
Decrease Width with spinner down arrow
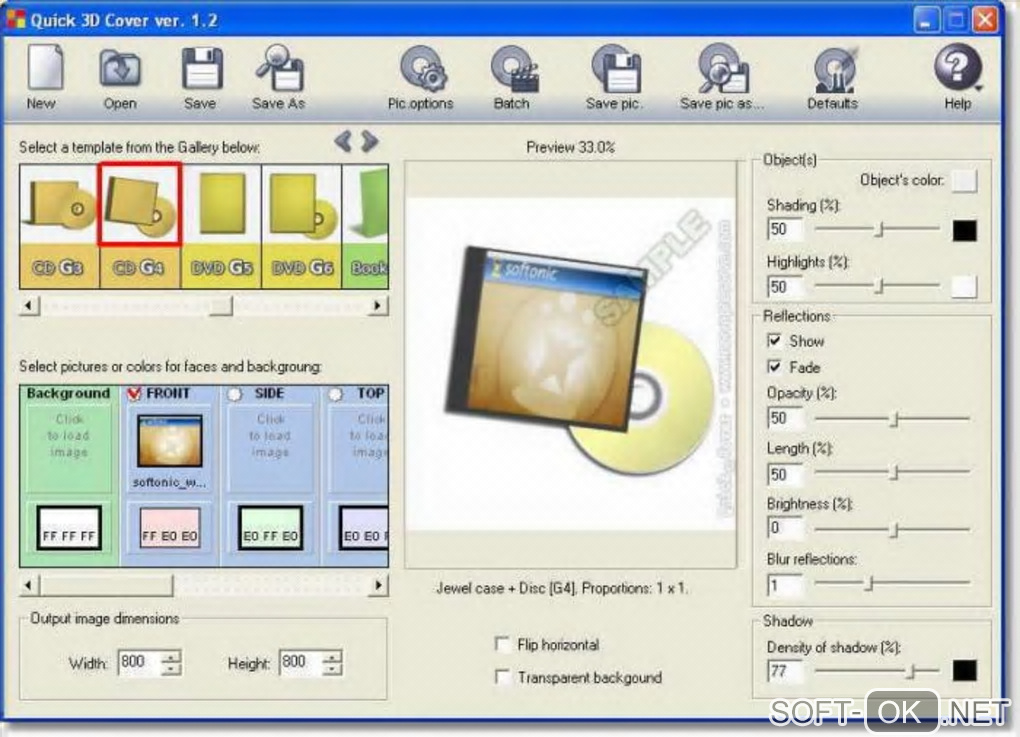click(170, 670)
